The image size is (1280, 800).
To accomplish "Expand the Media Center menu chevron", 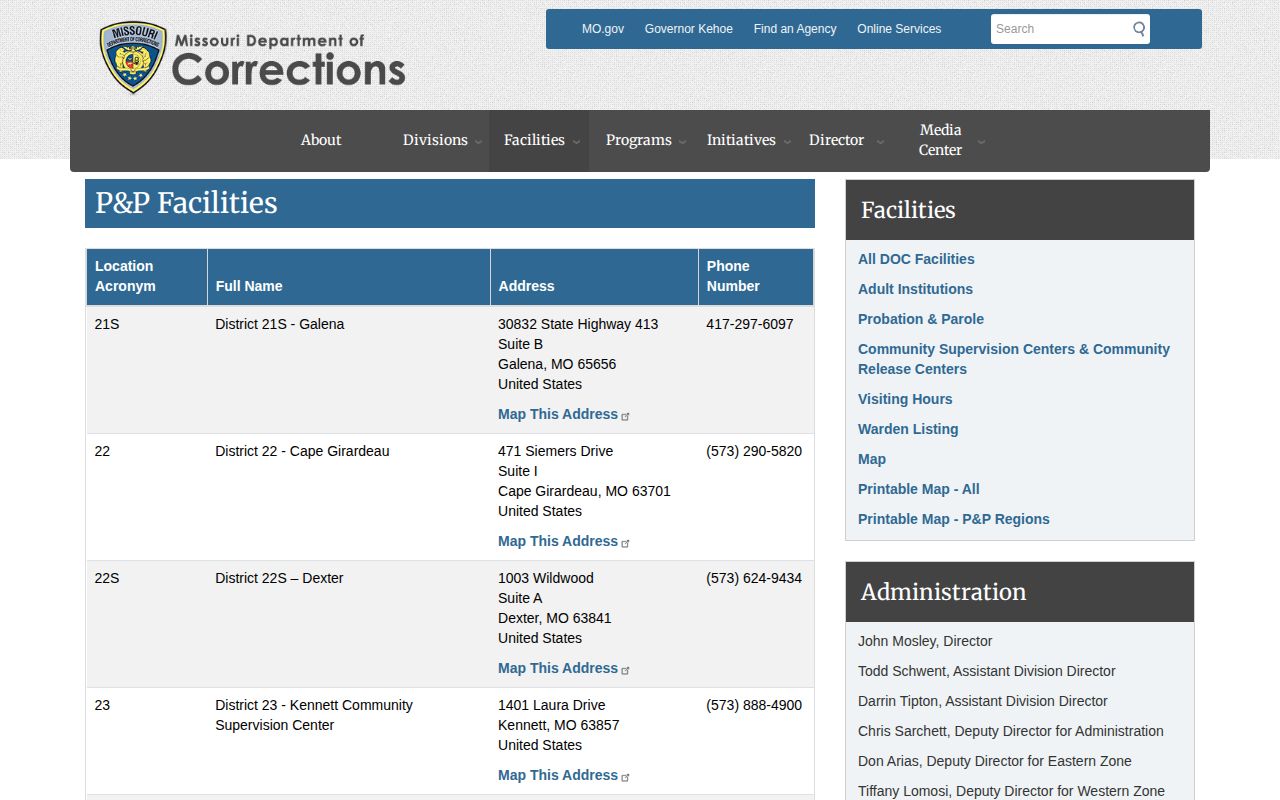I will point(981,142).
